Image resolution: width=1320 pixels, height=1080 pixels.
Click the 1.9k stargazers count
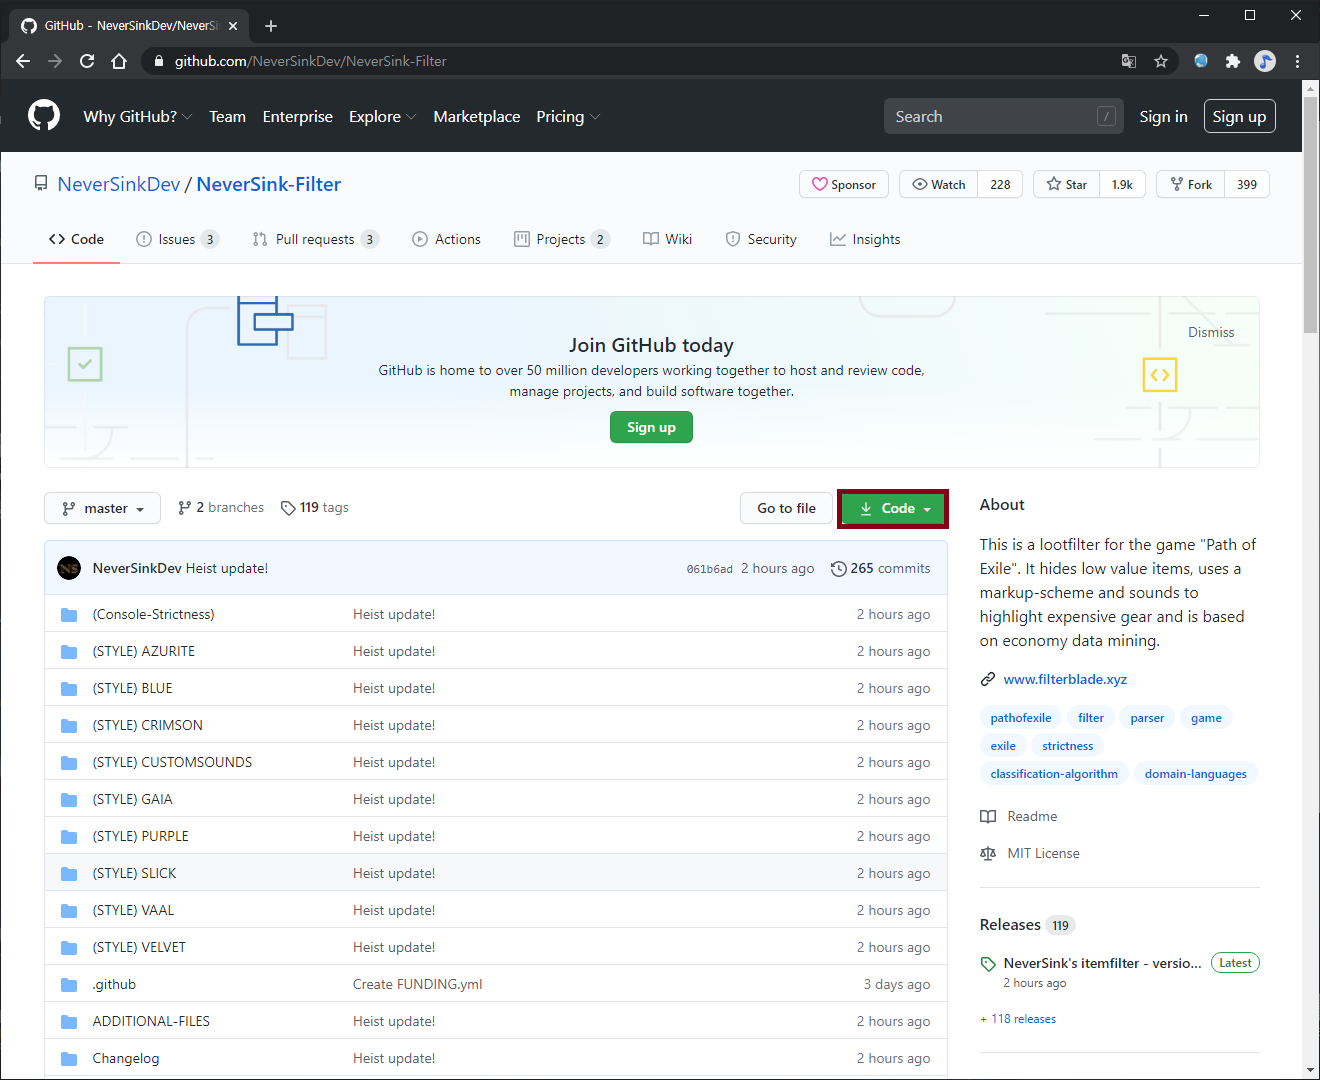(x=1122, y=184)
